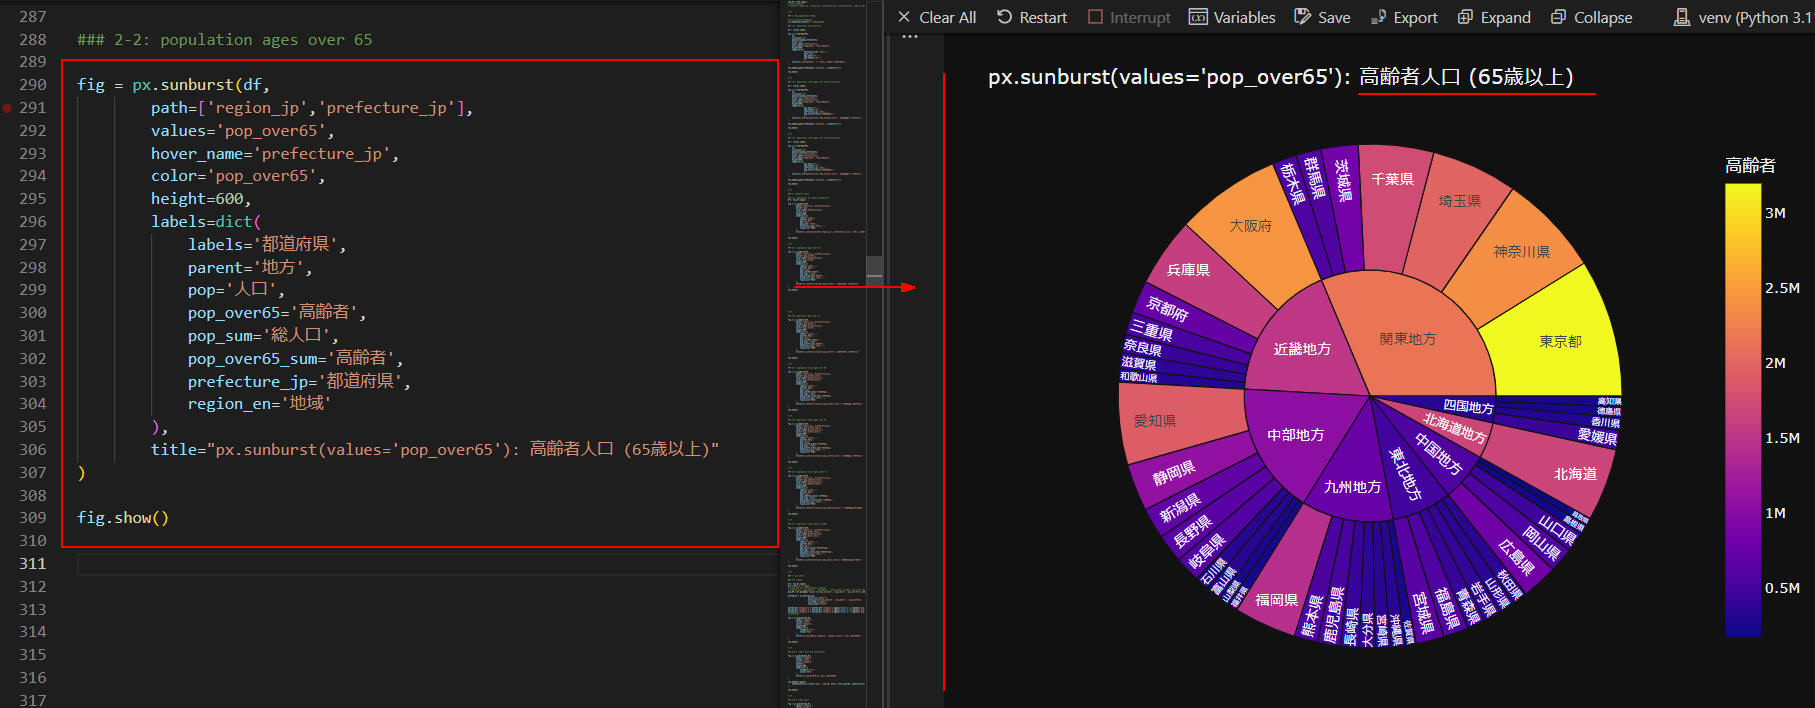
Task: Click the 高齢者 colorbar title
Action: [x=1750, y=166]
